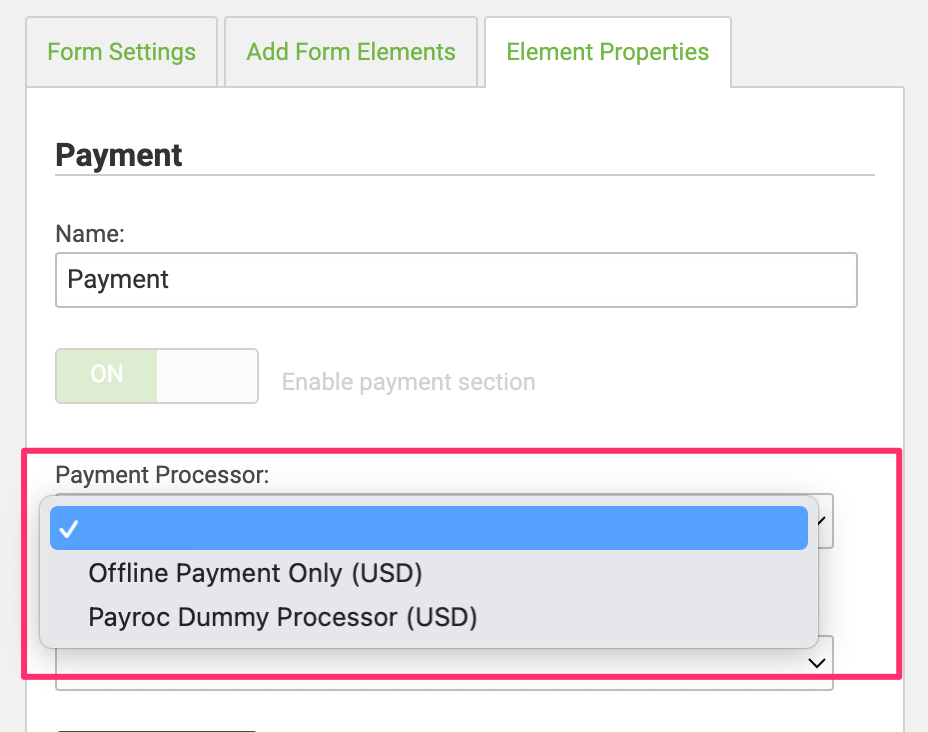The width and height of the screenshot is (928, 732).
Task: Click the 'Payment' text inside the Name field
Action: pyautogui.click(x=118, y=279)
